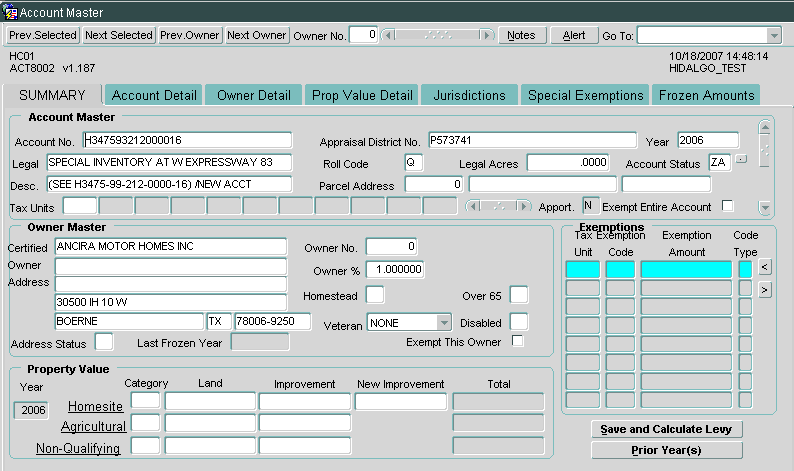Screen dimensions: 794x471
Task: Open the Notes button
Action: (522, 35)
